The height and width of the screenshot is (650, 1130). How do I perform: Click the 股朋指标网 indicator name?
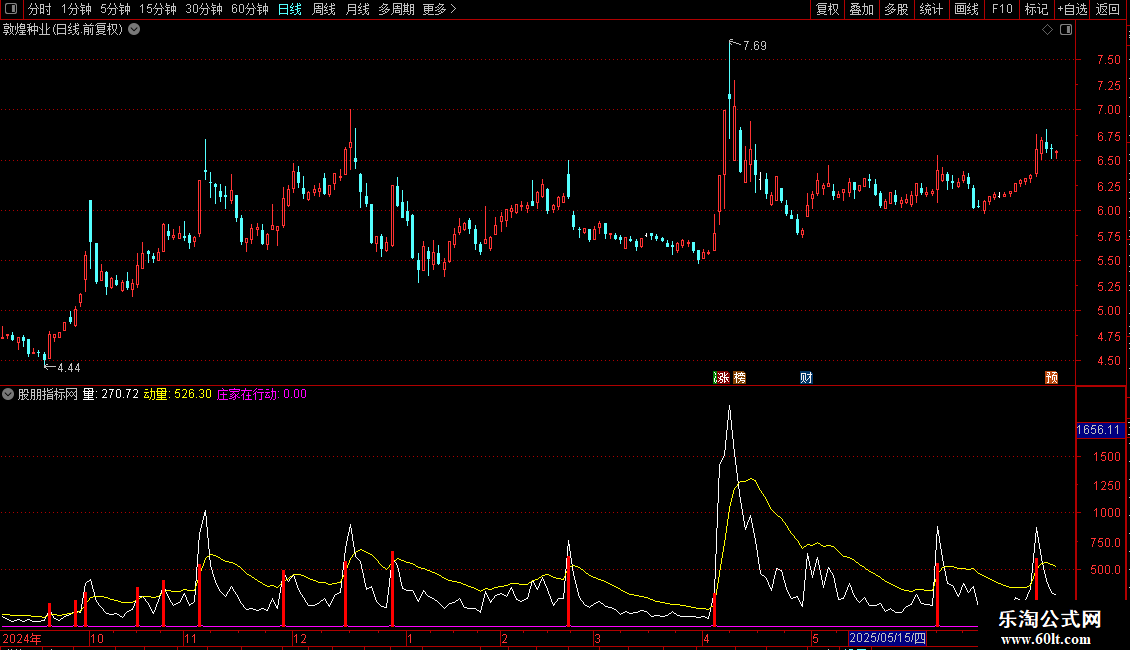[48, 394]
